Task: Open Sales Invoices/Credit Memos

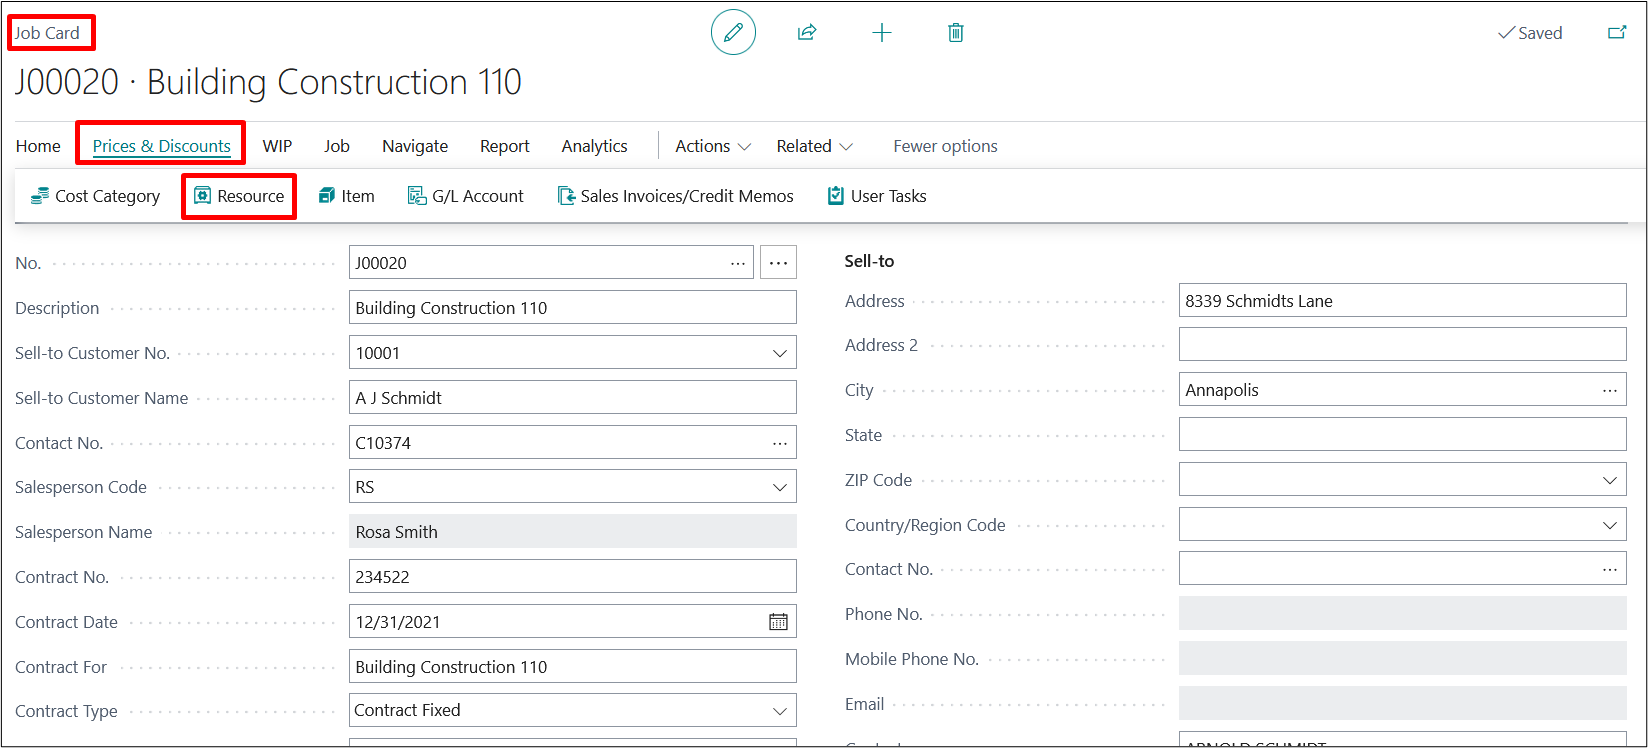Action: click(676, 196)
